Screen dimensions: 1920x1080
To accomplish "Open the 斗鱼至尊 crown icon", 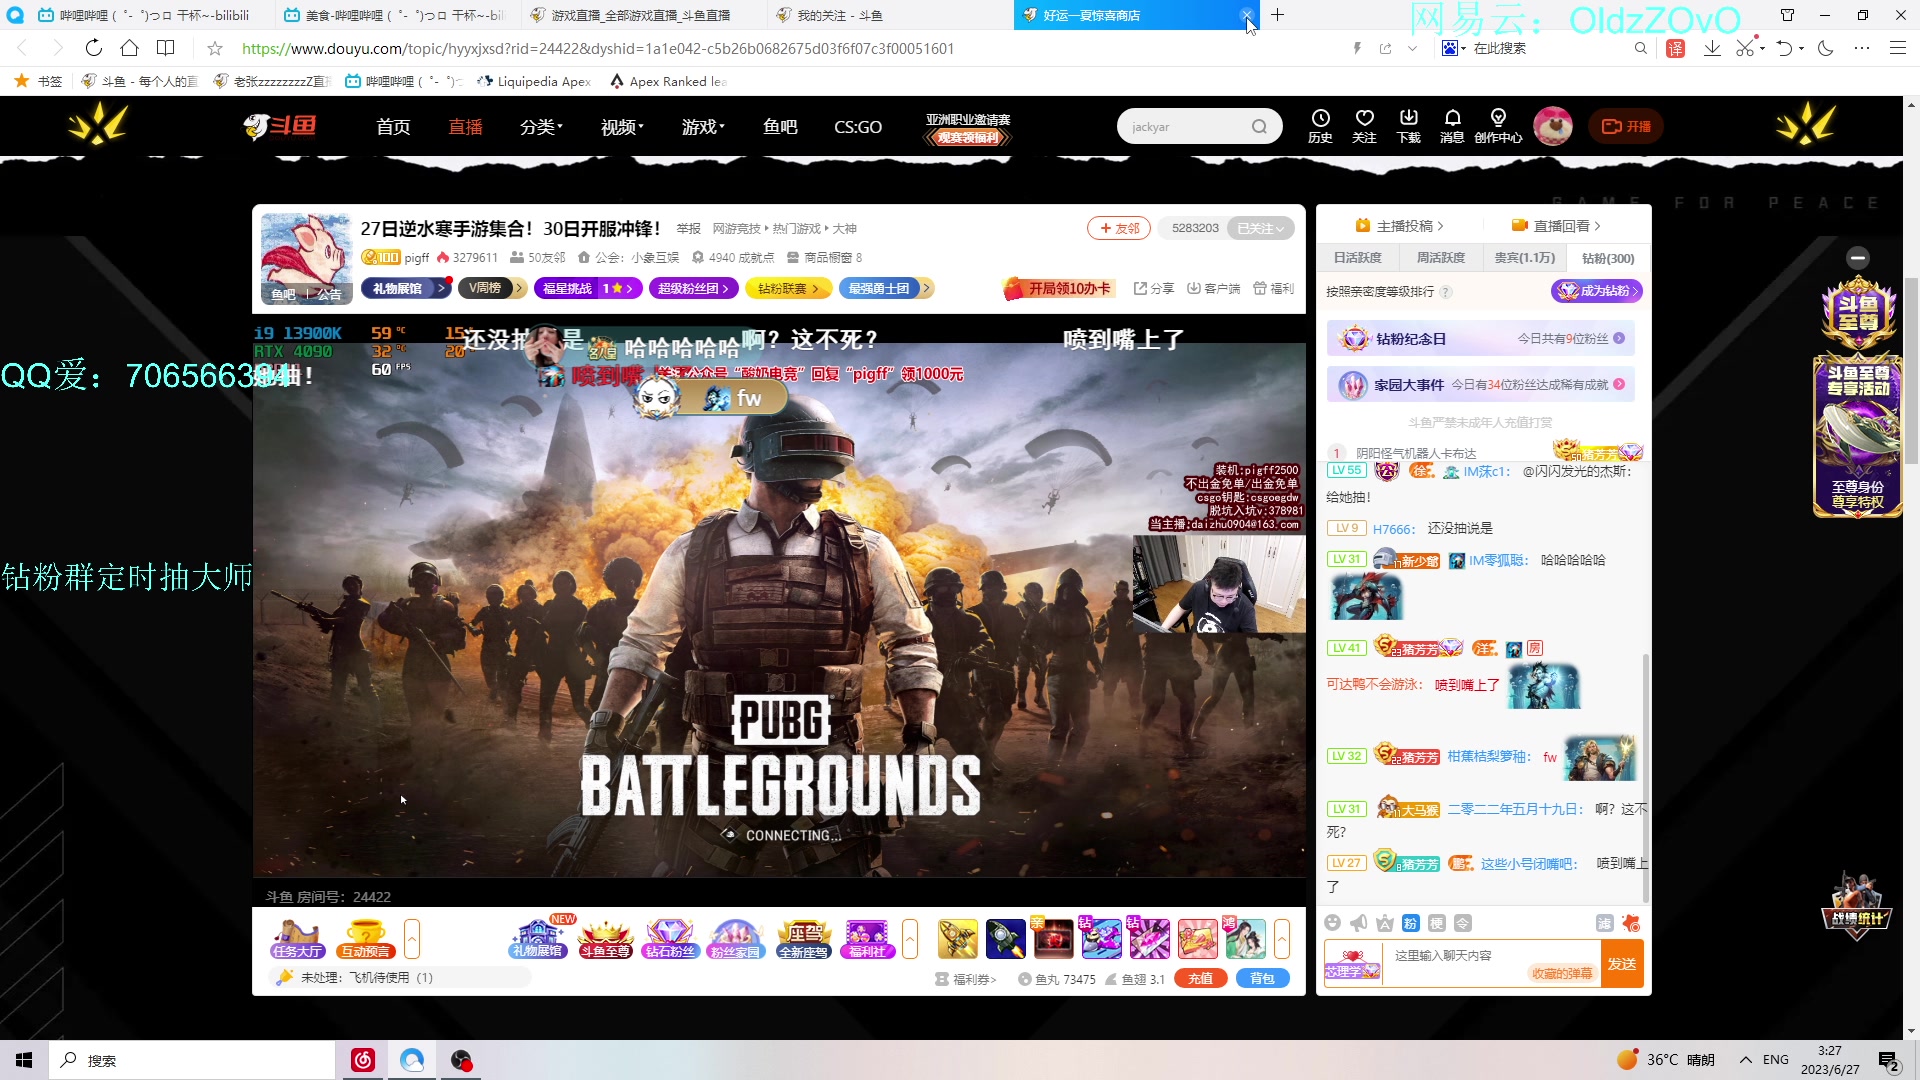I will pyautogui.click(x=605, y=939).
